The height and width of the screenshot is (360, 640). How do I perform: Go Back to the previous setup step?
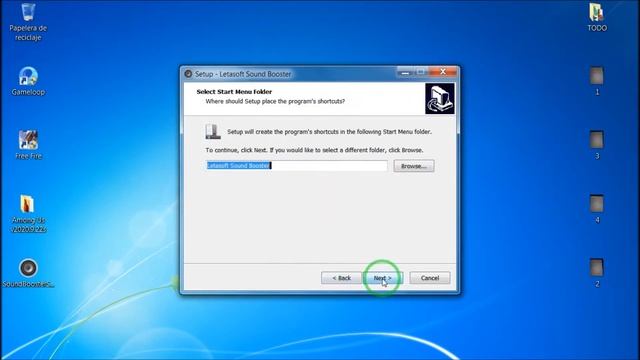click(x=341, y=278)
